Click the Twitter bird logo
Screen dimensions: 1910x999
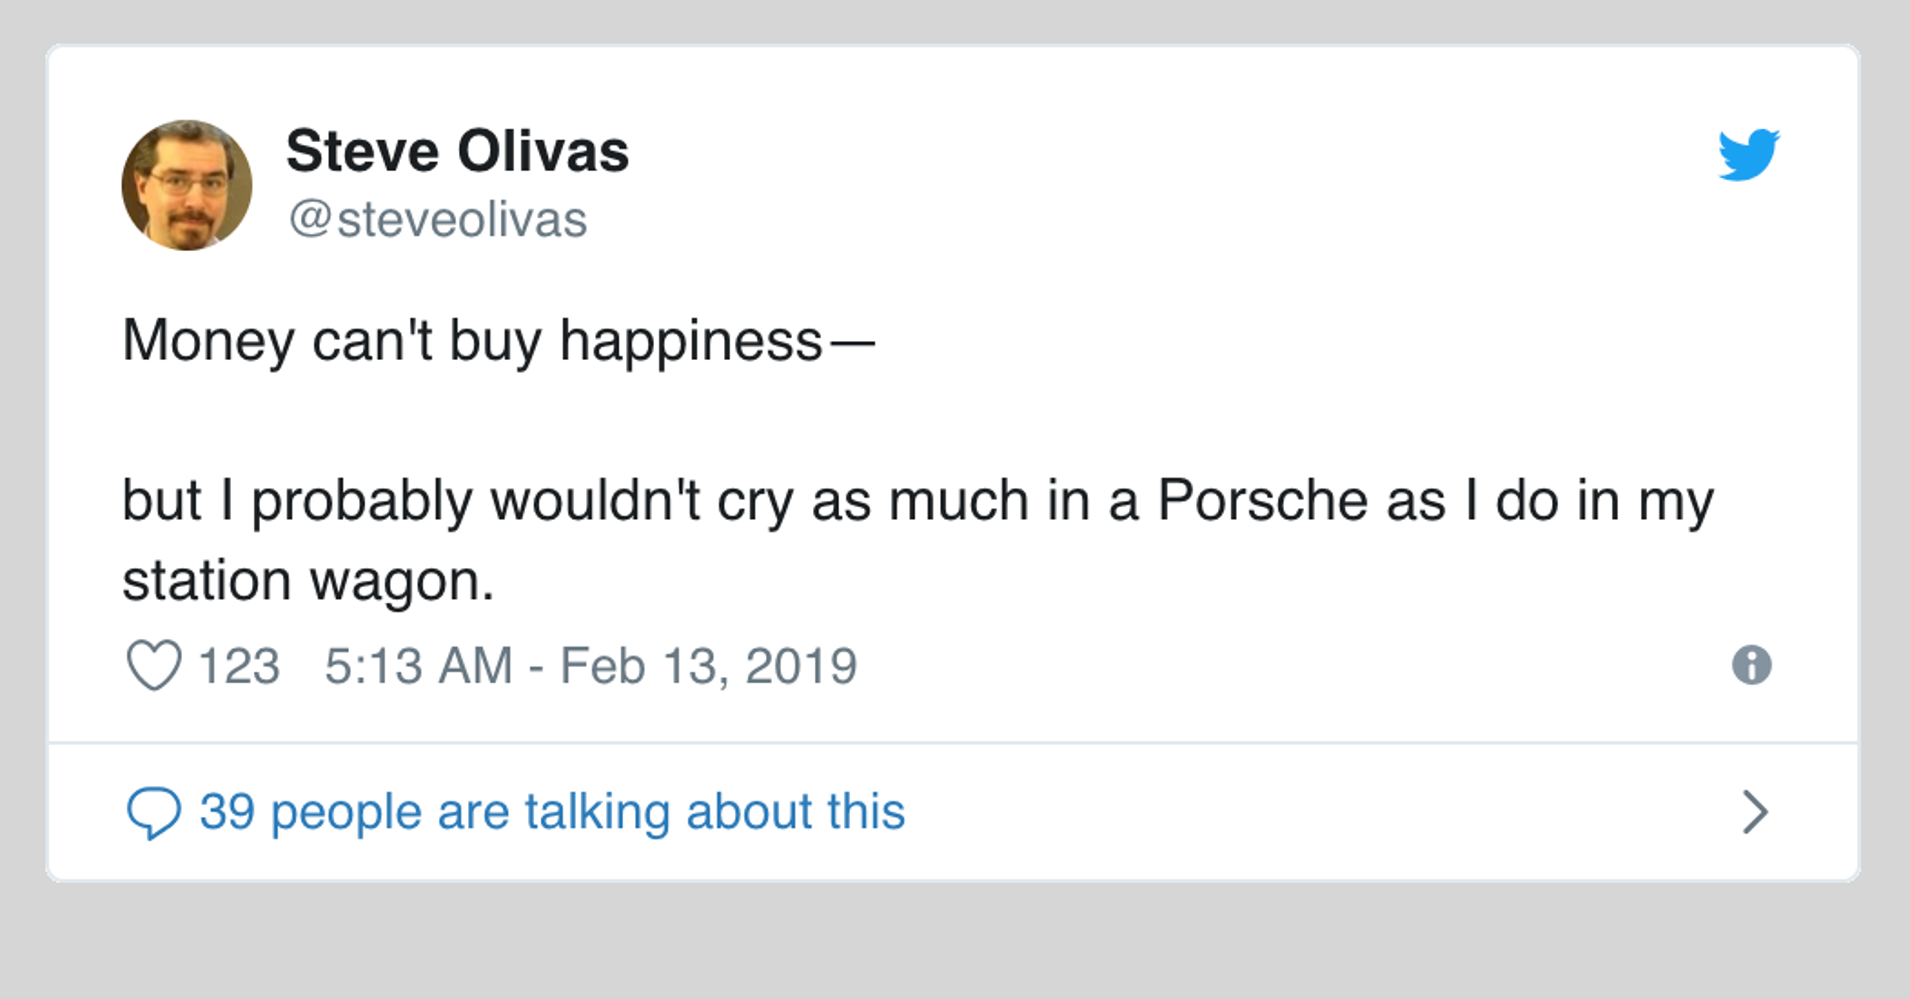coord(1748,155)
